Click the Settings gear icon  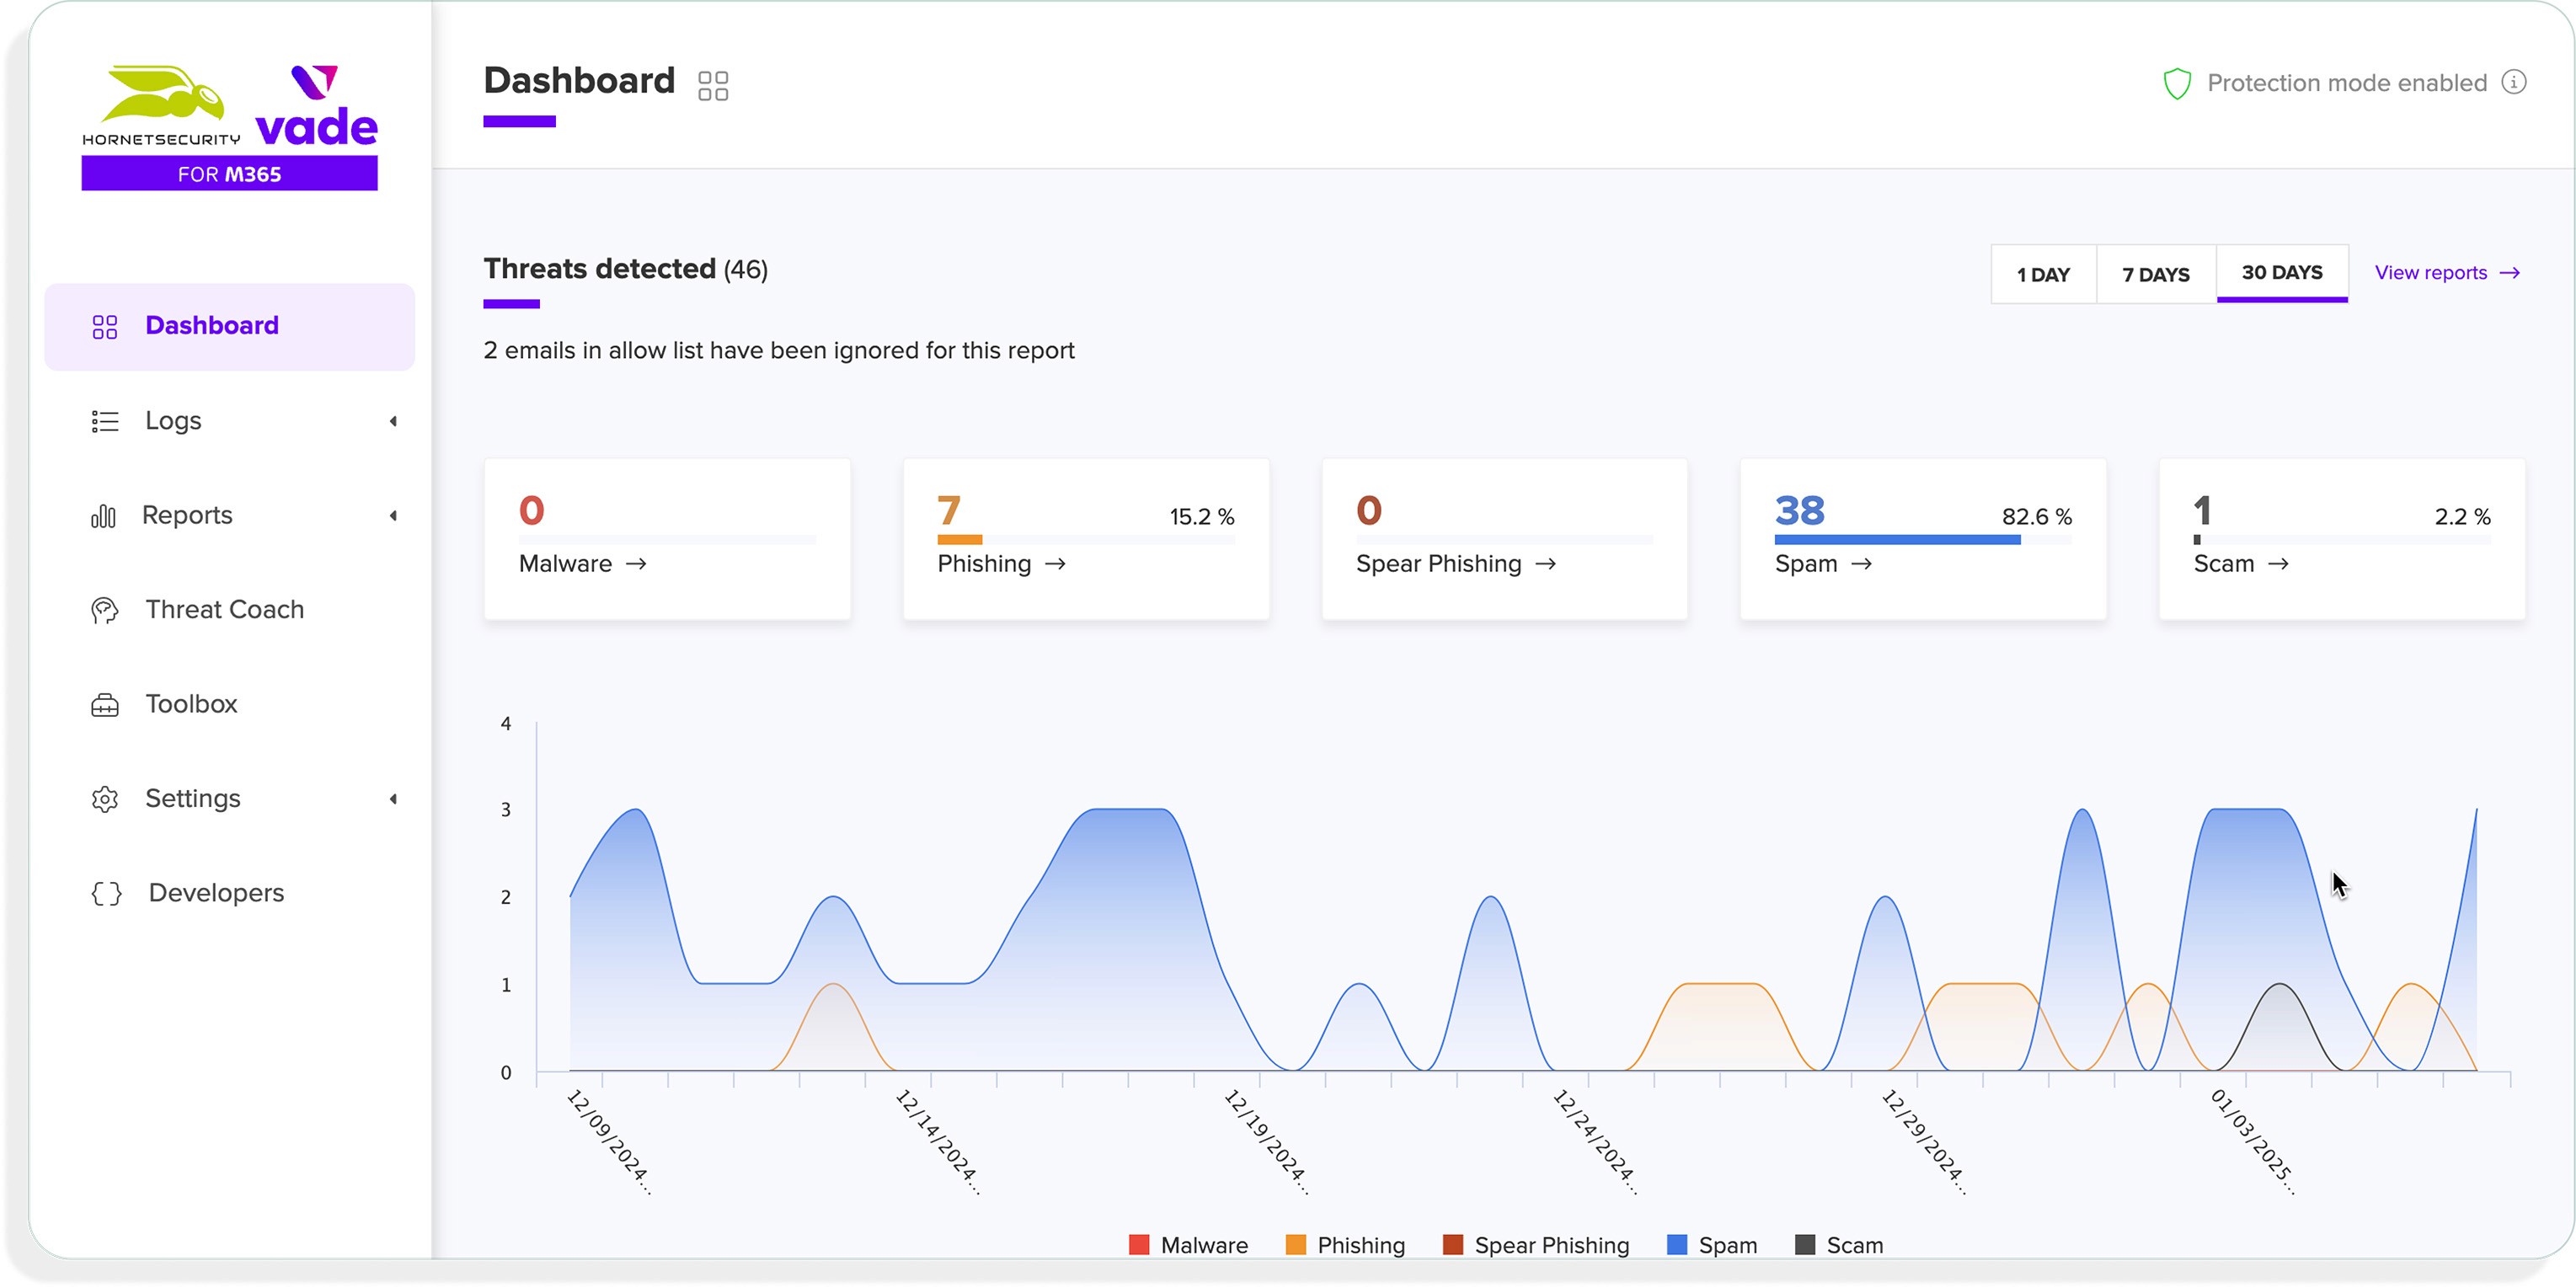(x=105, y=799)
